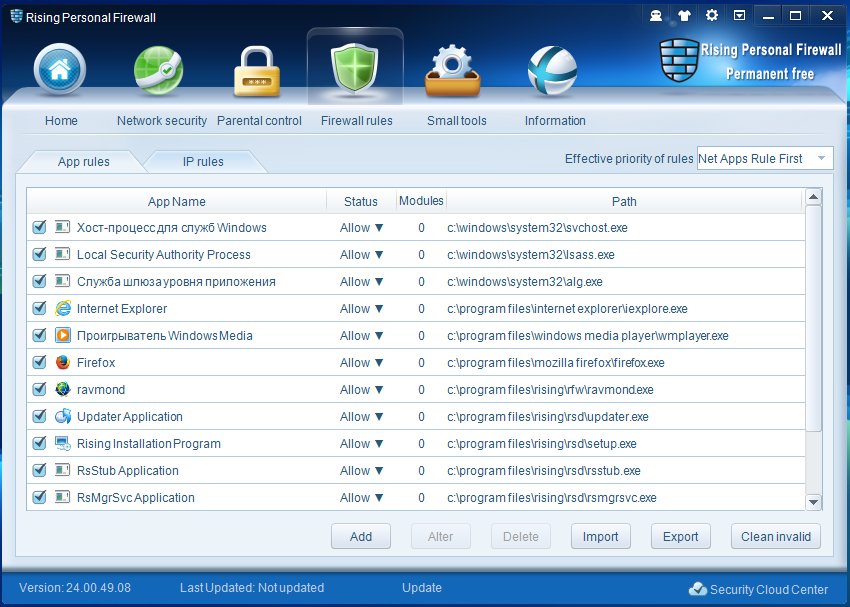Click the Firefox app icon in list

[63, 362]
